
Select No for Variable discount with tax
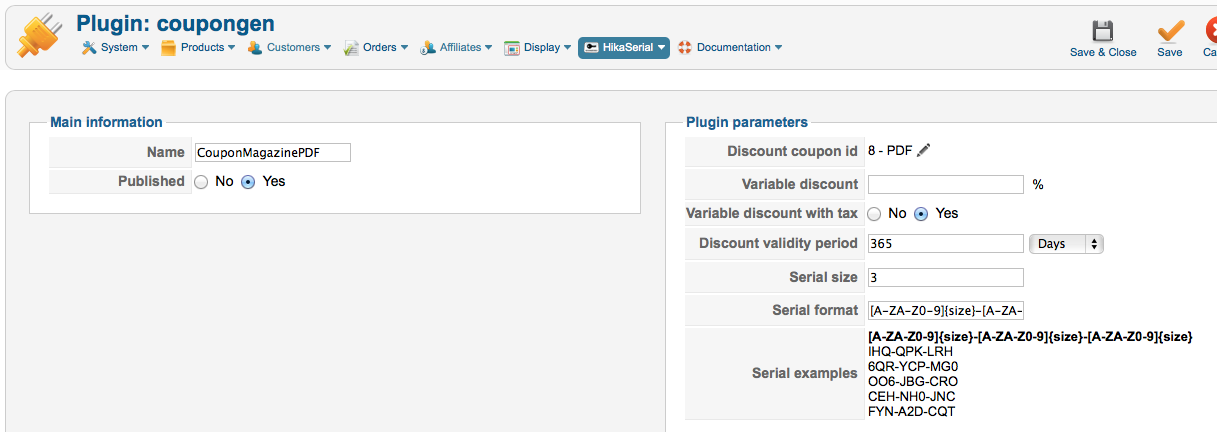coord(874,214)
